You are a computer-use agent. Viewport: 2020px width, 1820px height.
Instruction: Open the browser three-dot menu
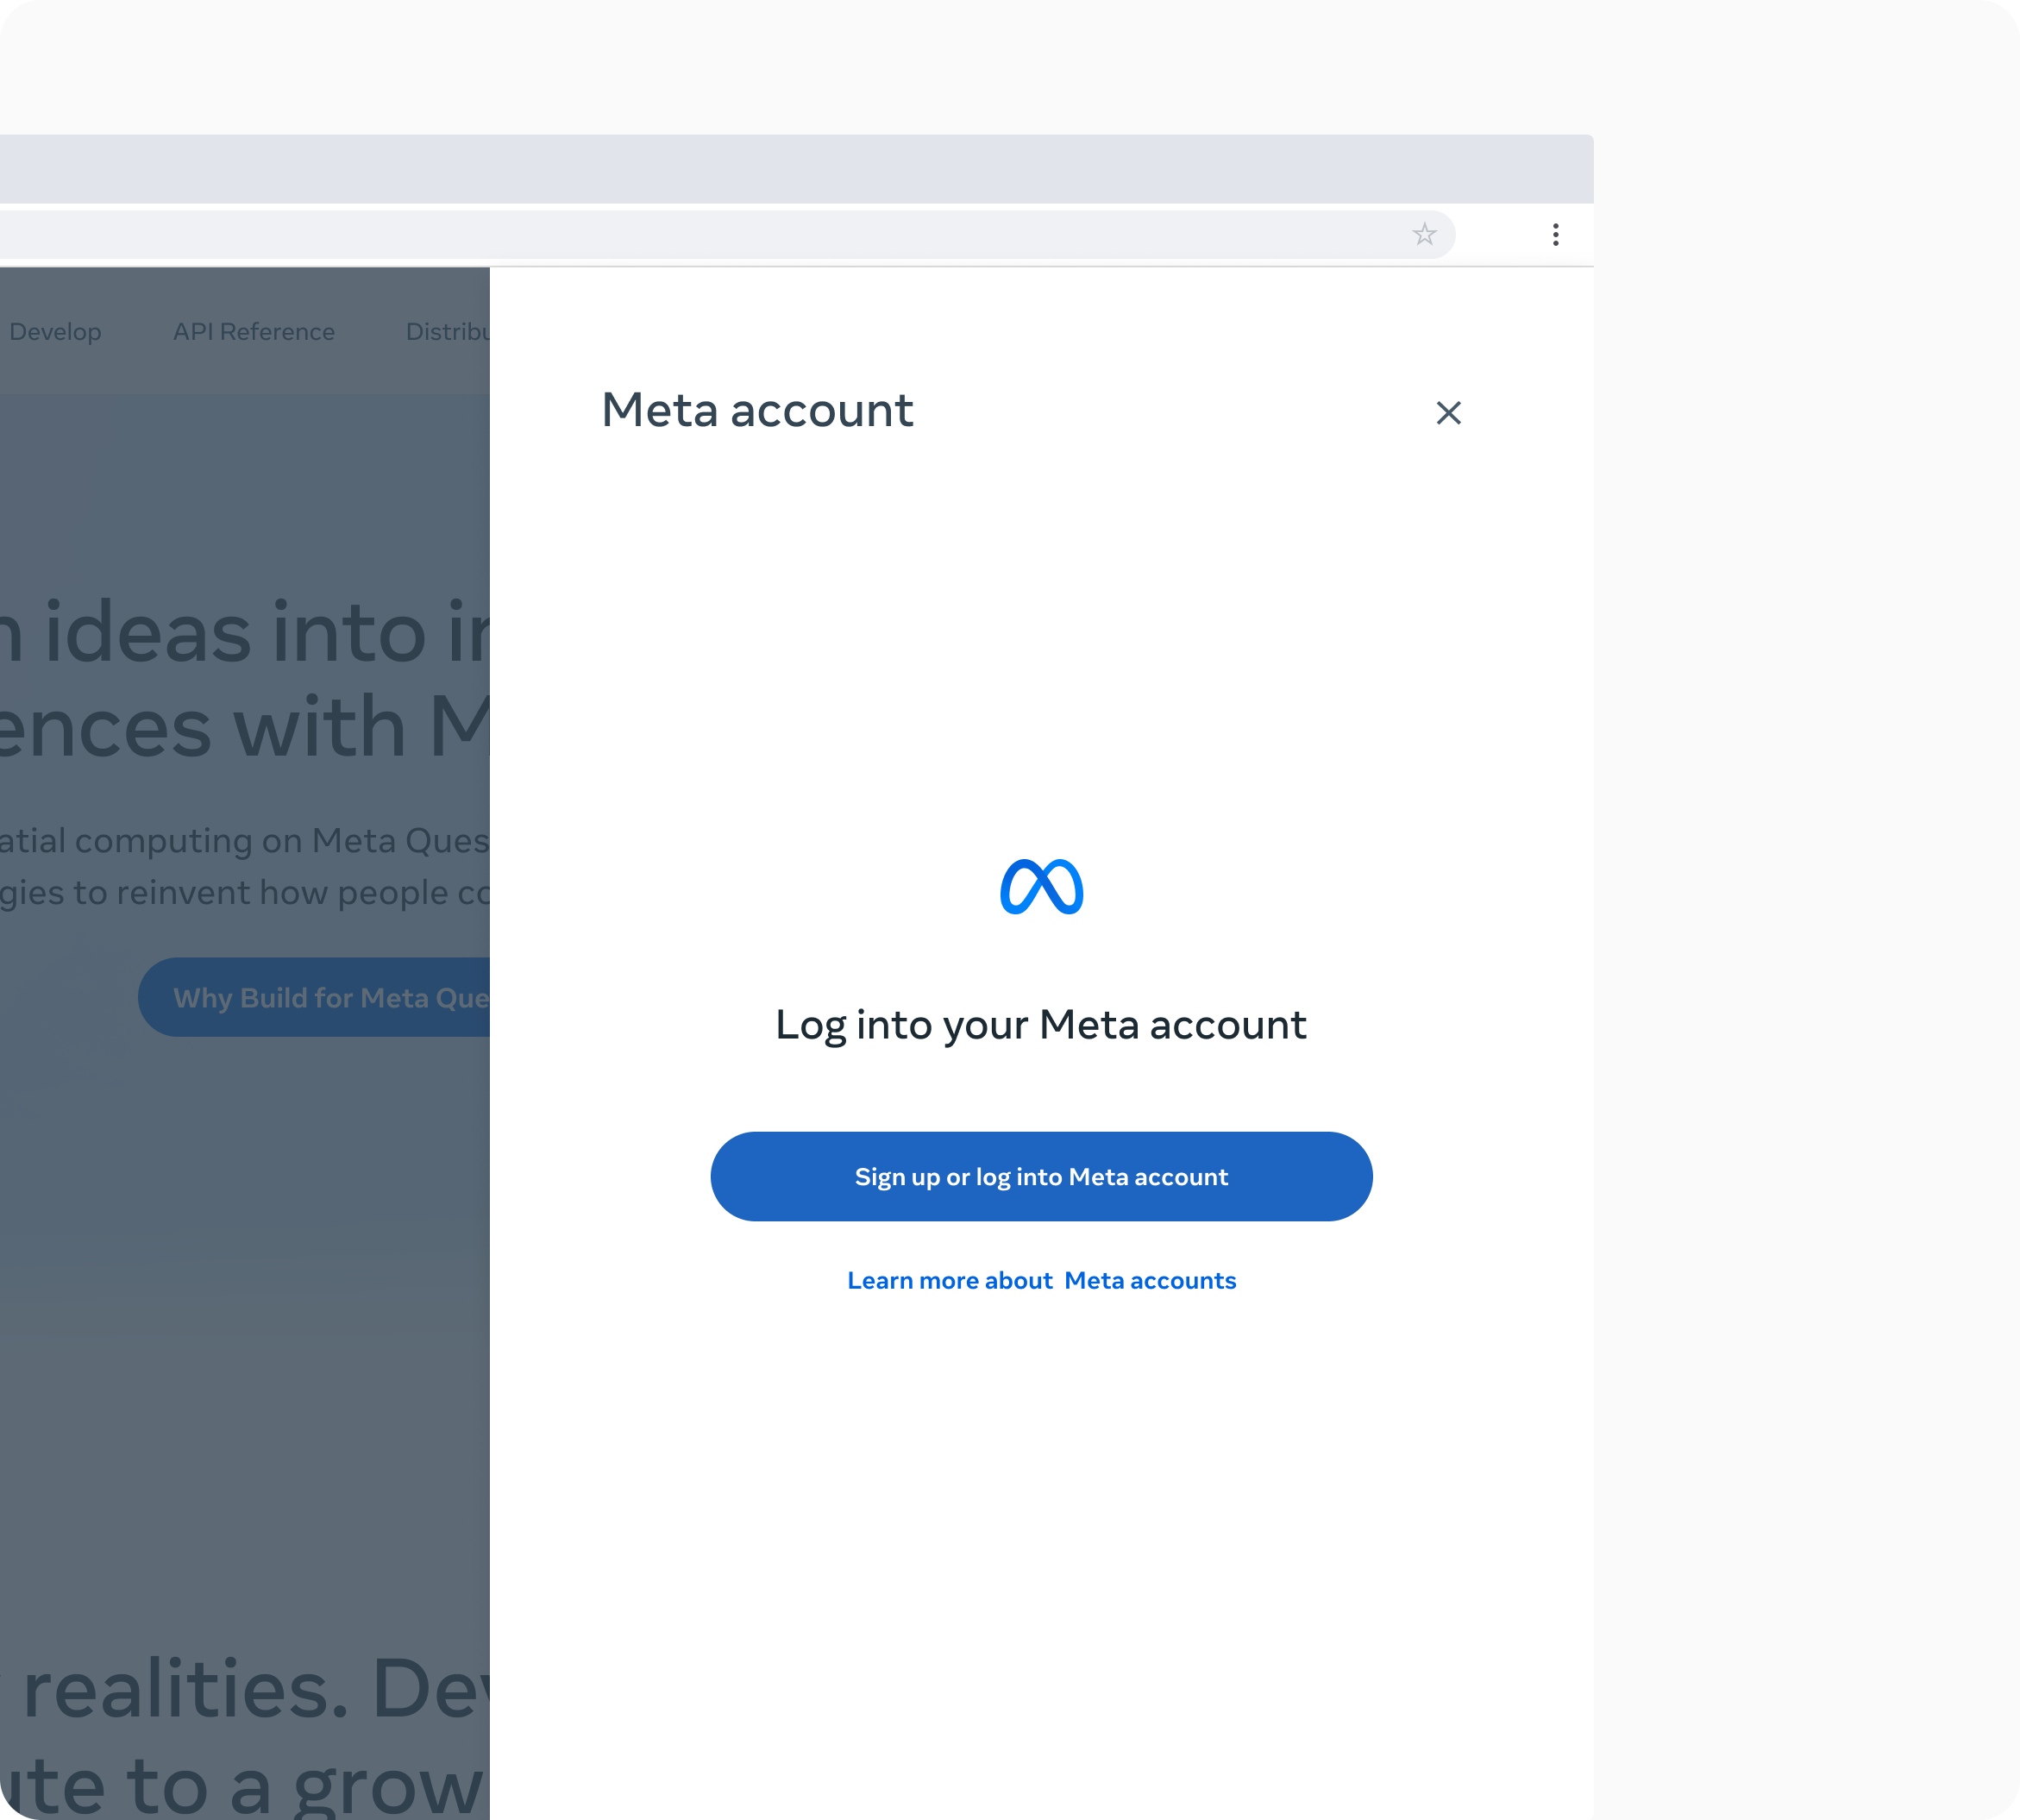(1555, 235)
